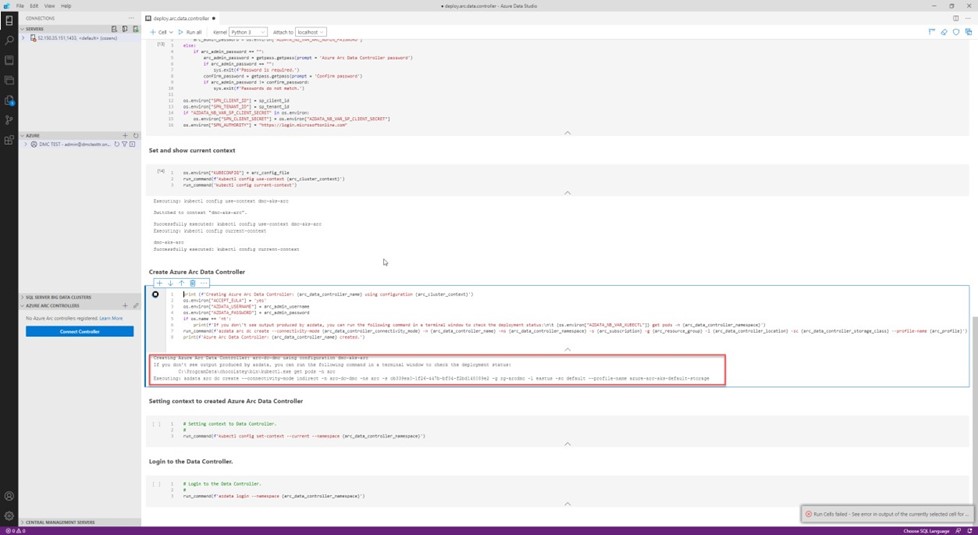Click Collapse Cells icon in notebook toolbar

pyautogui.click(x=932, y=32)
